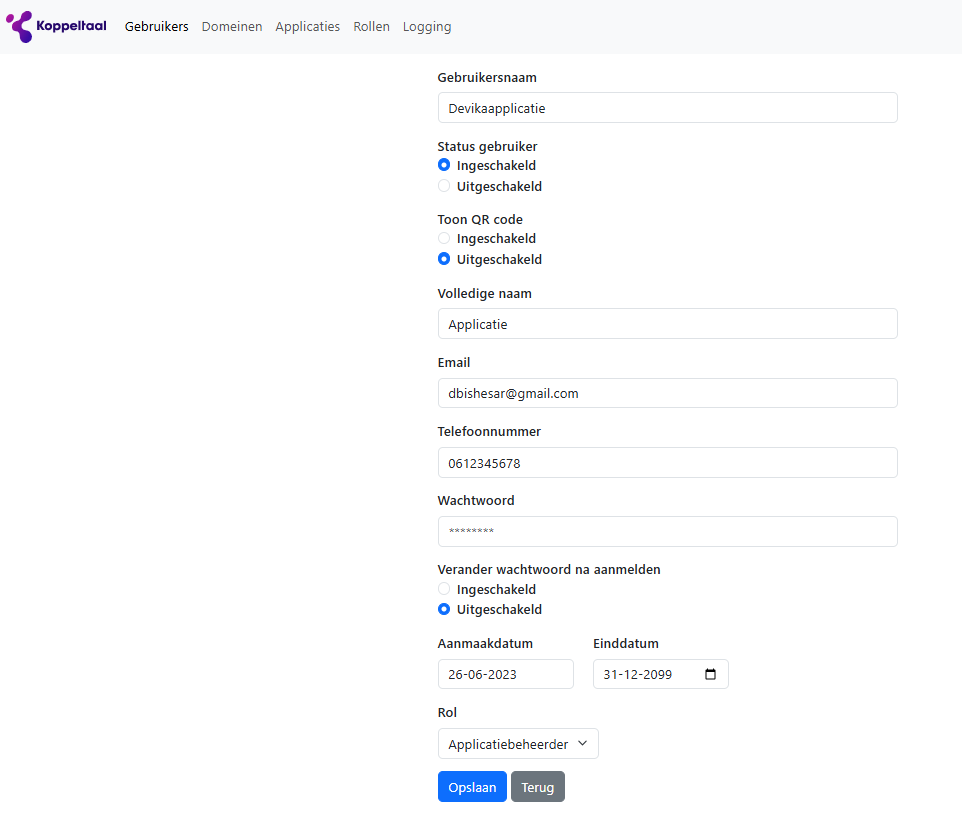
Task: Select Uitgeschakeld for Verander wachtwoord na aanmelden
Action: (x=444, y=609)
